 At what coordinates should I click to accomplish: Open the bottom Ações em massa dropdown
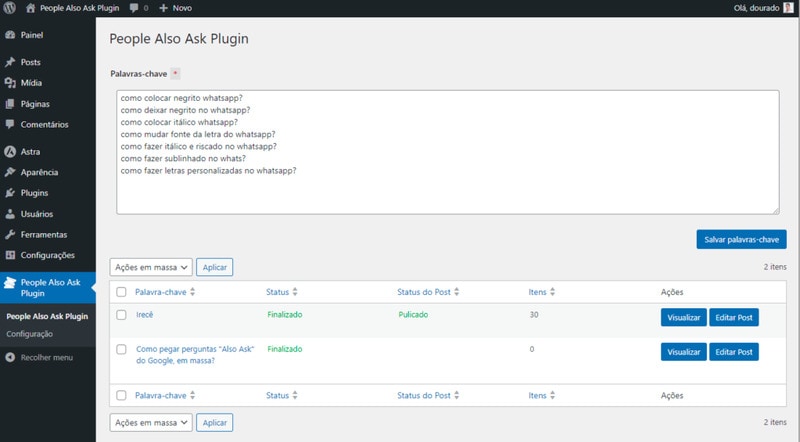pyautogui.click(x=151, y=423)
